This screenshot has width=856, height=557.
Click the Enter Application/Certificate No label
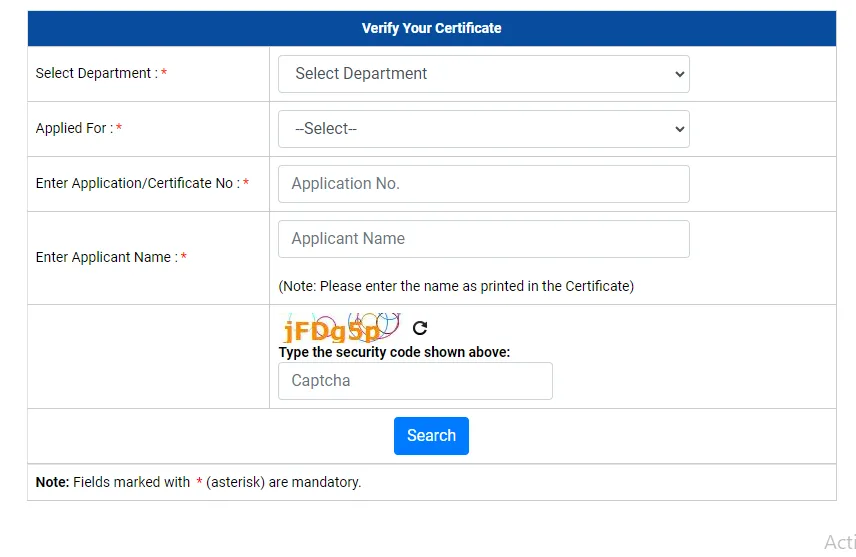[x=137, y=184]
